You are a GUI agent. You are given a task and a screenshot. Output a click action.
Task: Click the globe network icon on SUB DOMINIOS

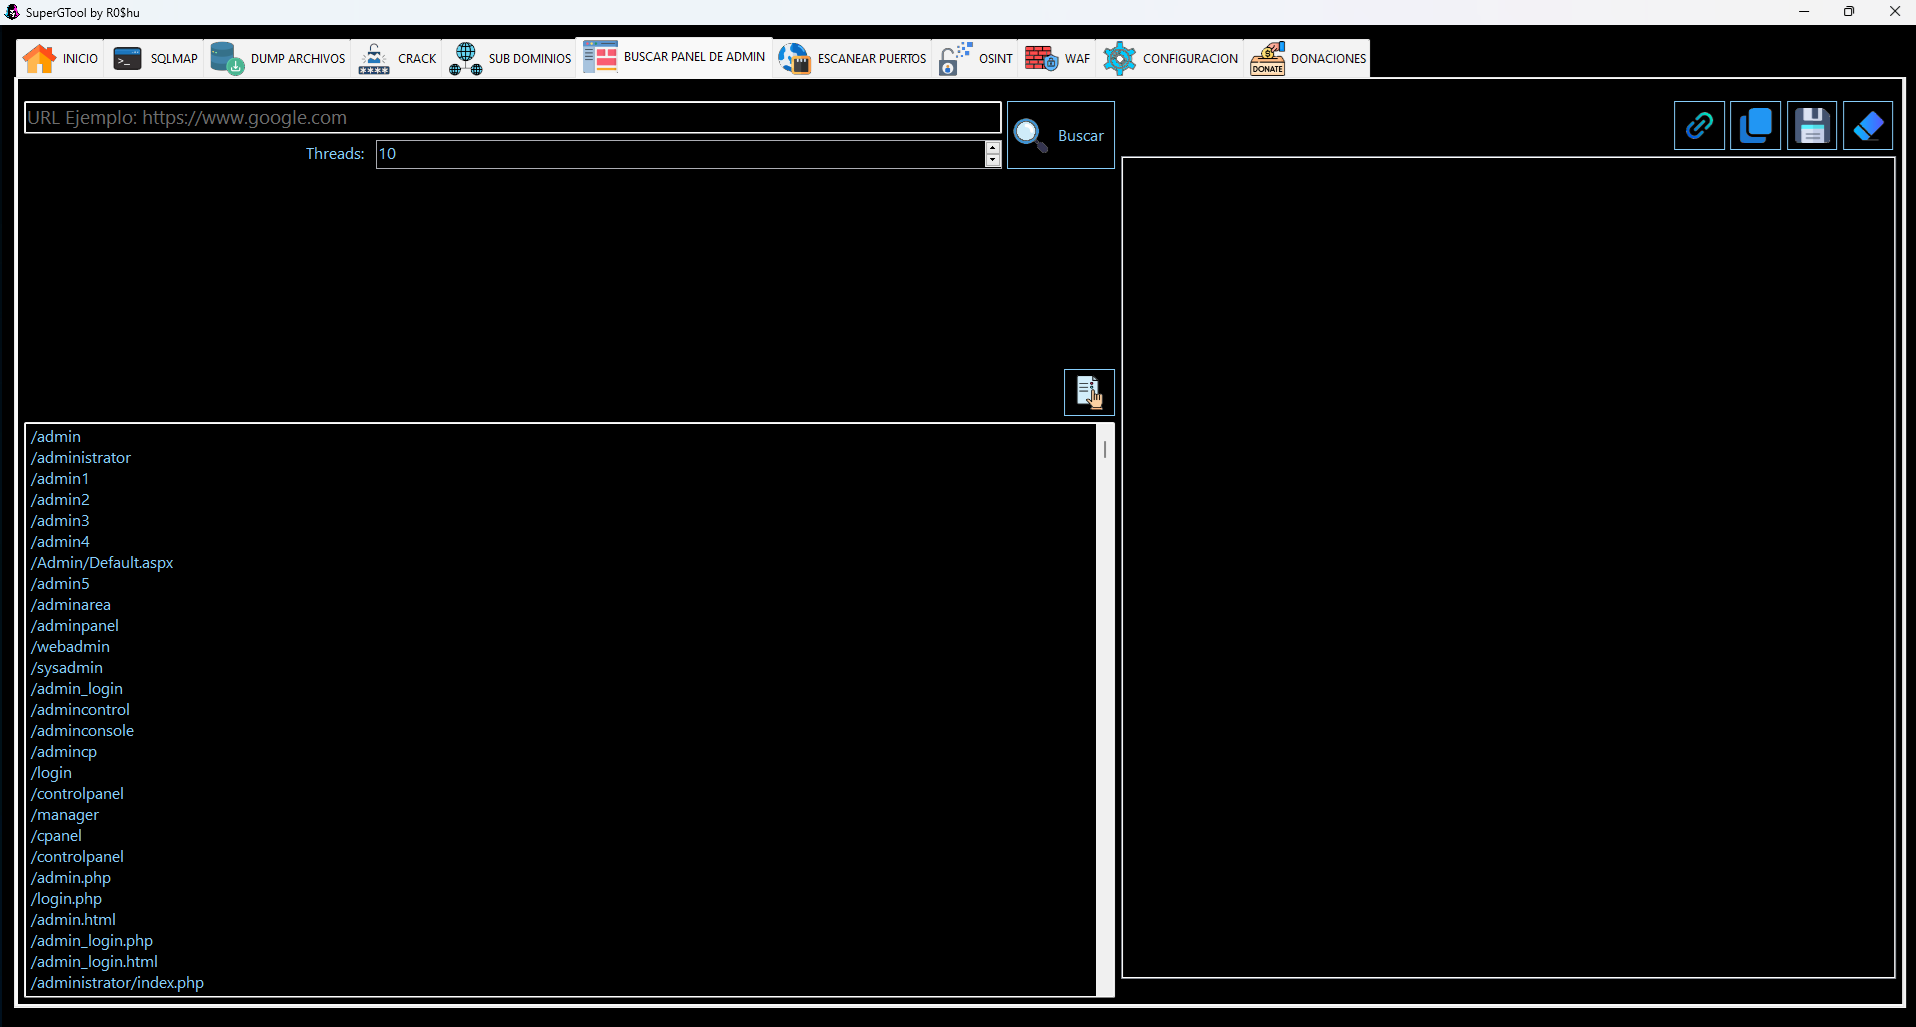466,59
